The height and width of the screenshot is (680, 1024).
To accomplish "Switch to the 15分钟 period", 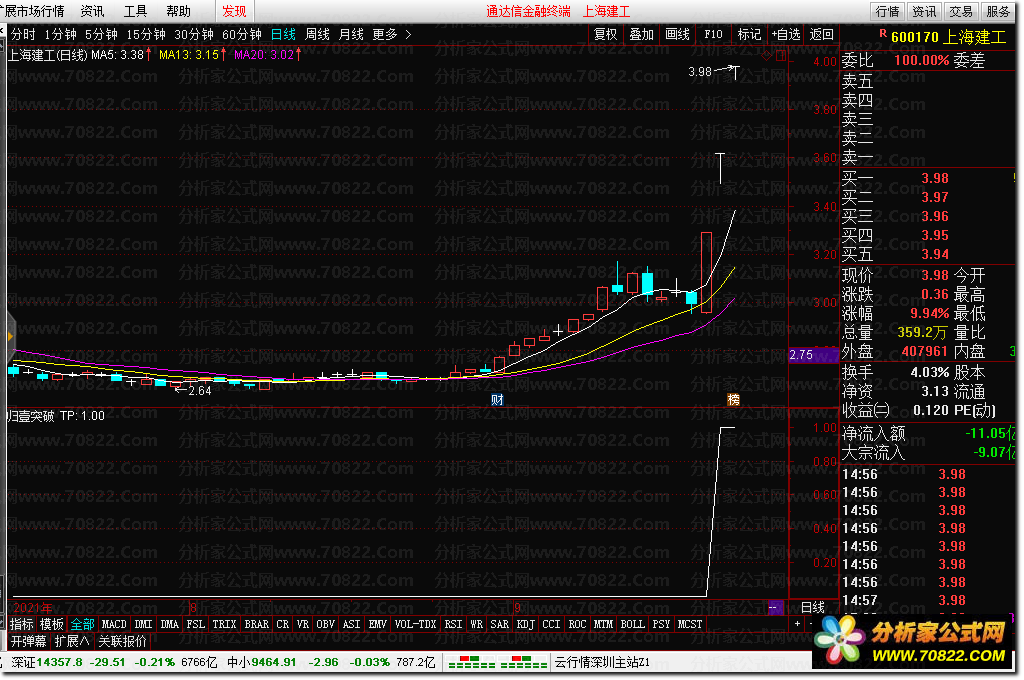I will [x=146, y=35].
